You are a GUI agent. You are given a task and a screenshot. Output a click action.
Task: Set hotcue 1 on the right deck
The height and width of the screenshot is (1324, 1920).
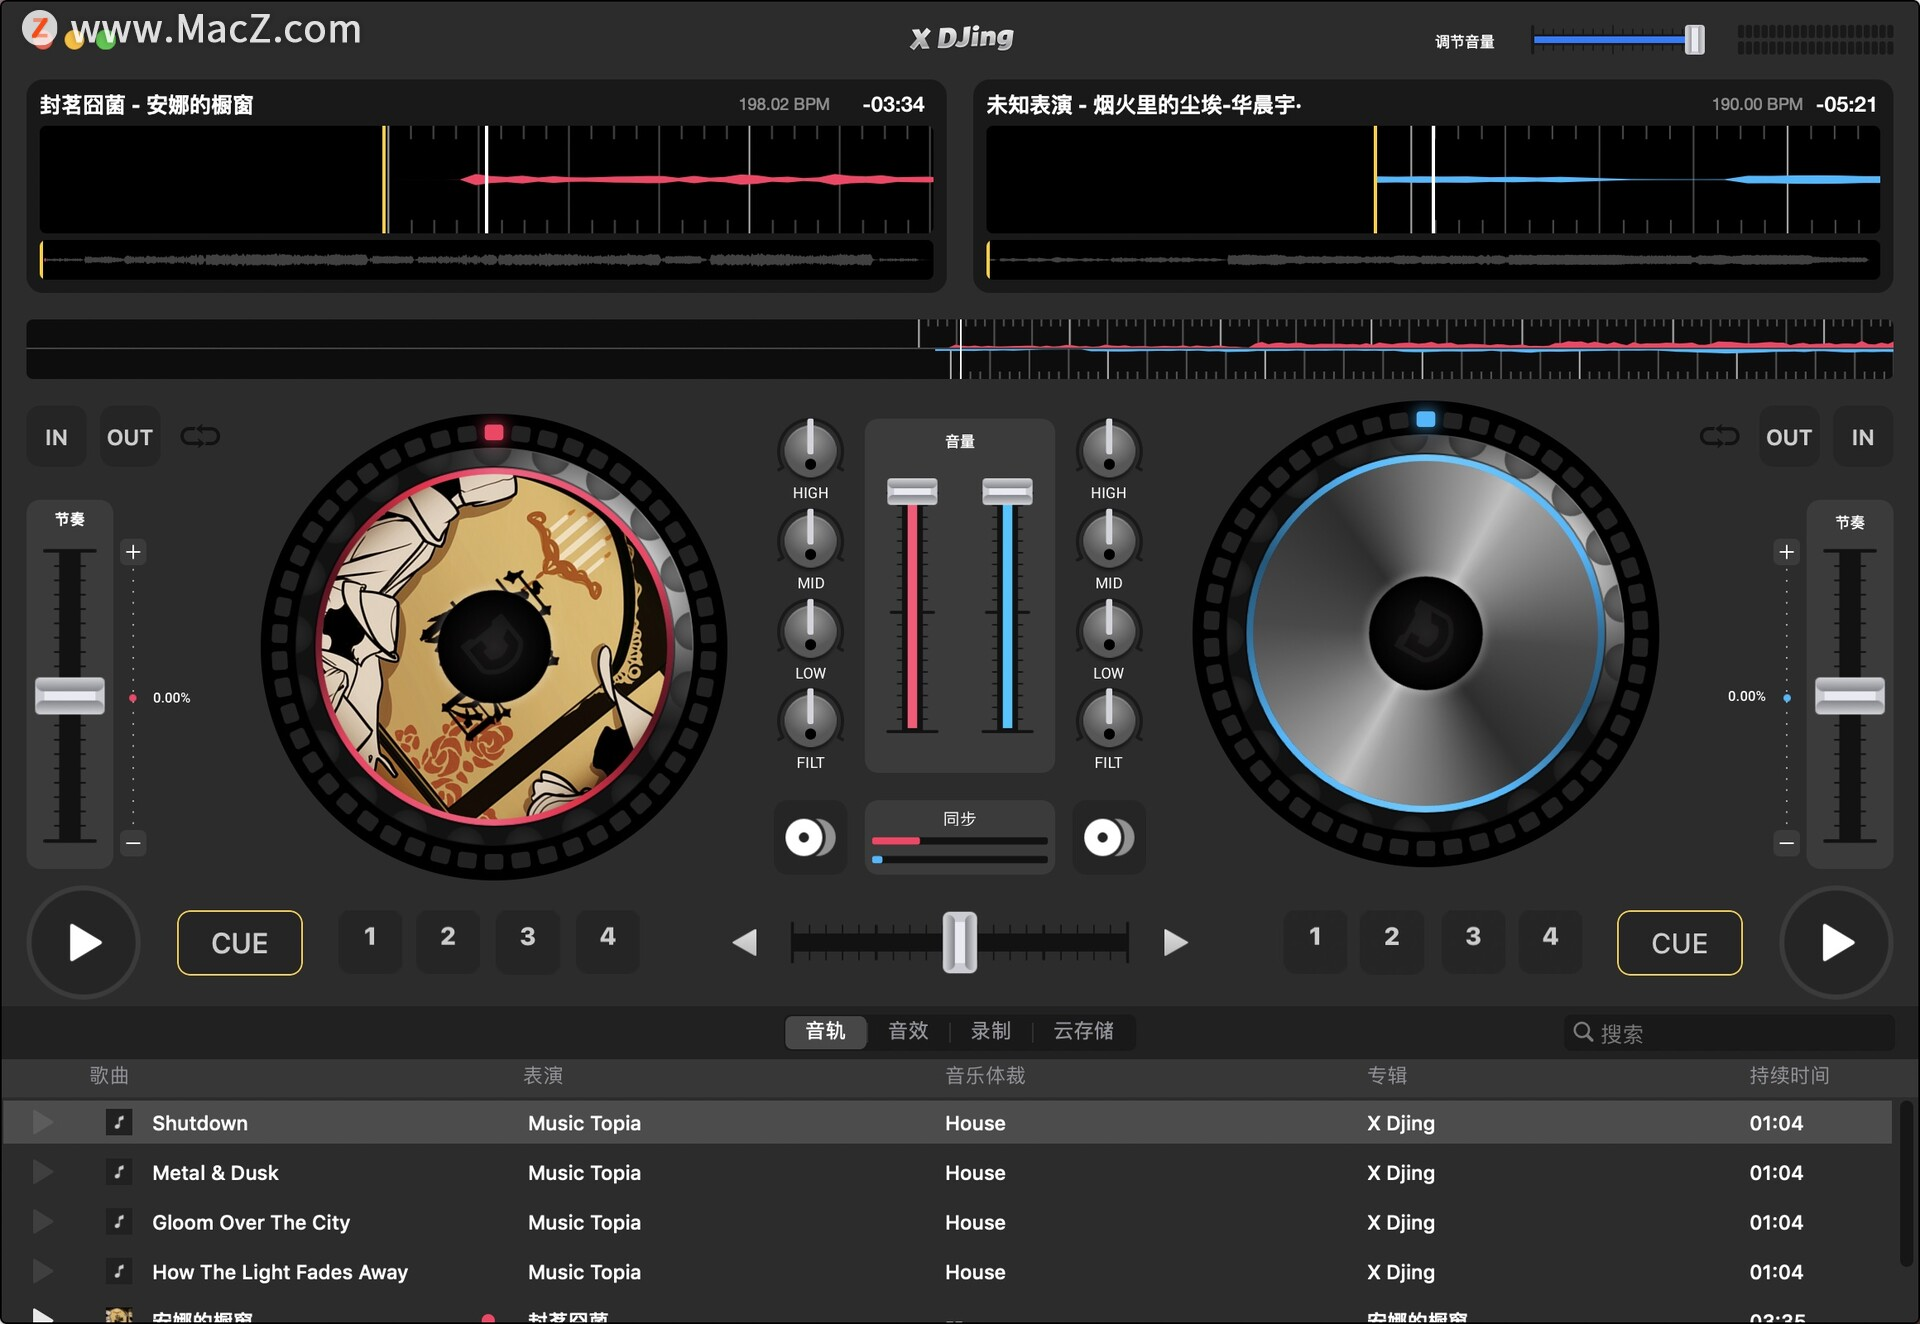[1315, 939]
